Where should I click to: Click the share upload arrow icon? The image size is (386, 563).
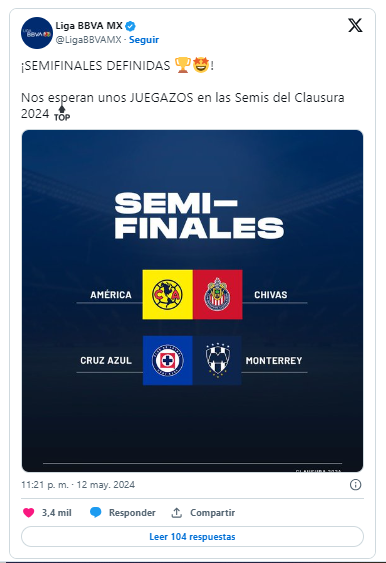(x=176, y=512)
